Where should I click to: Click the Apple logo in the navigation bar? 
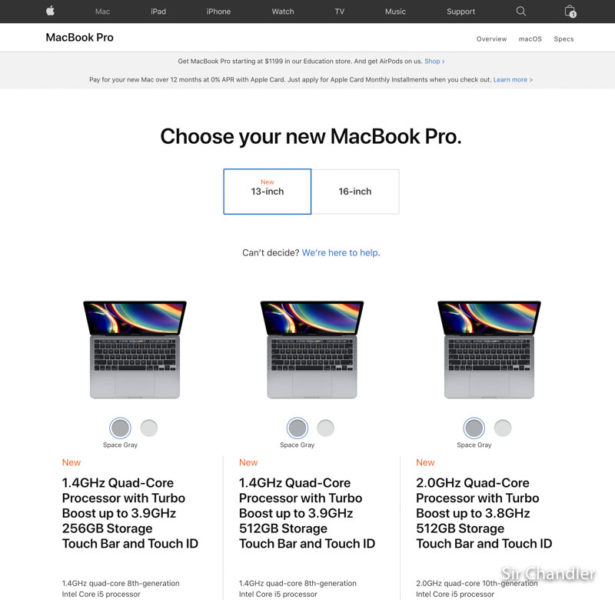coord(50,11)
